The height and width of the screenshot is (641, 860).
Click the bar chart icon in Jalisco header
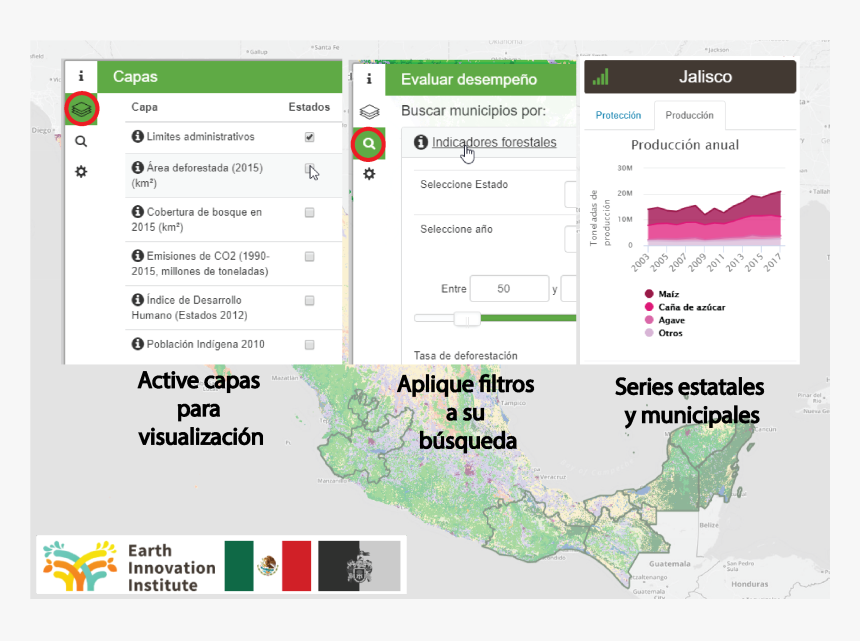tap(601, 77)
